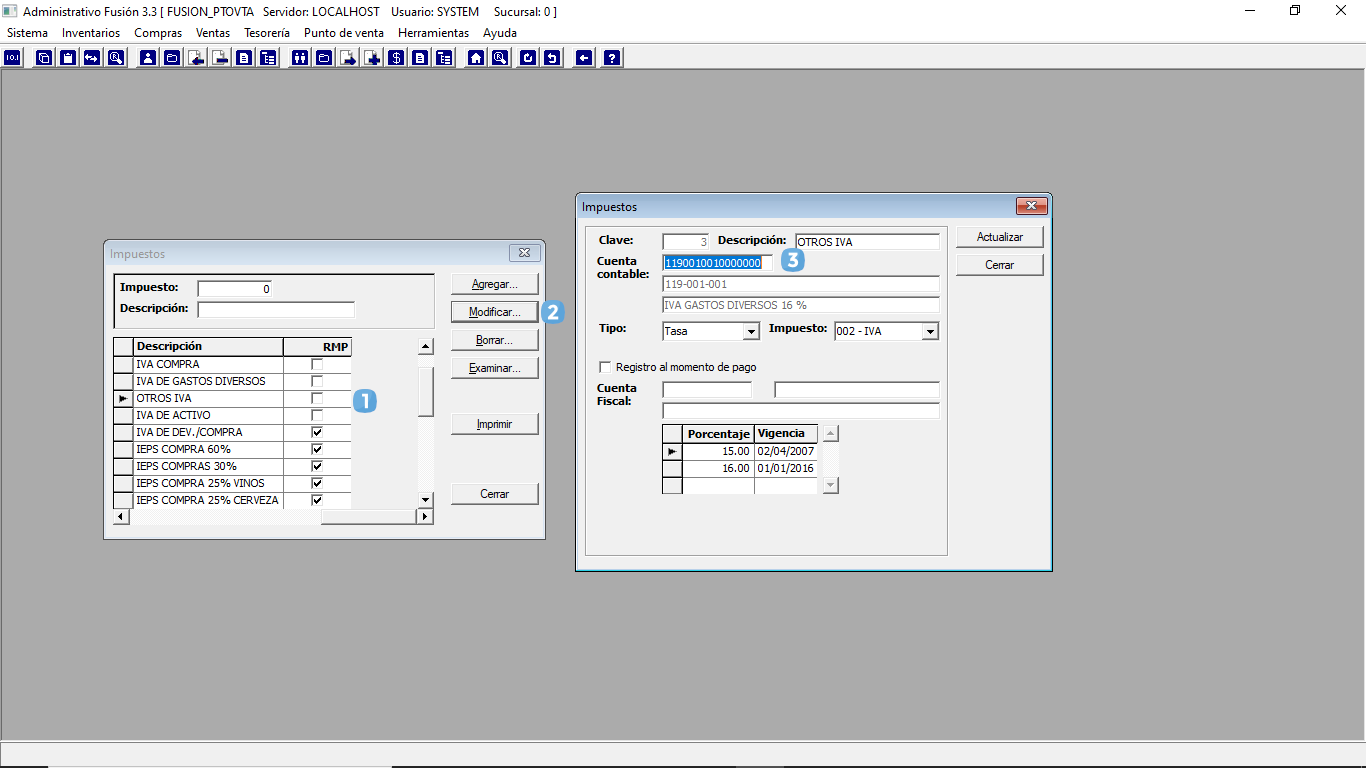Screen dimensions: 1366x768
Task: Uncheck RMP for IEPS COMPRAS 30%
Action: [317, 466]
